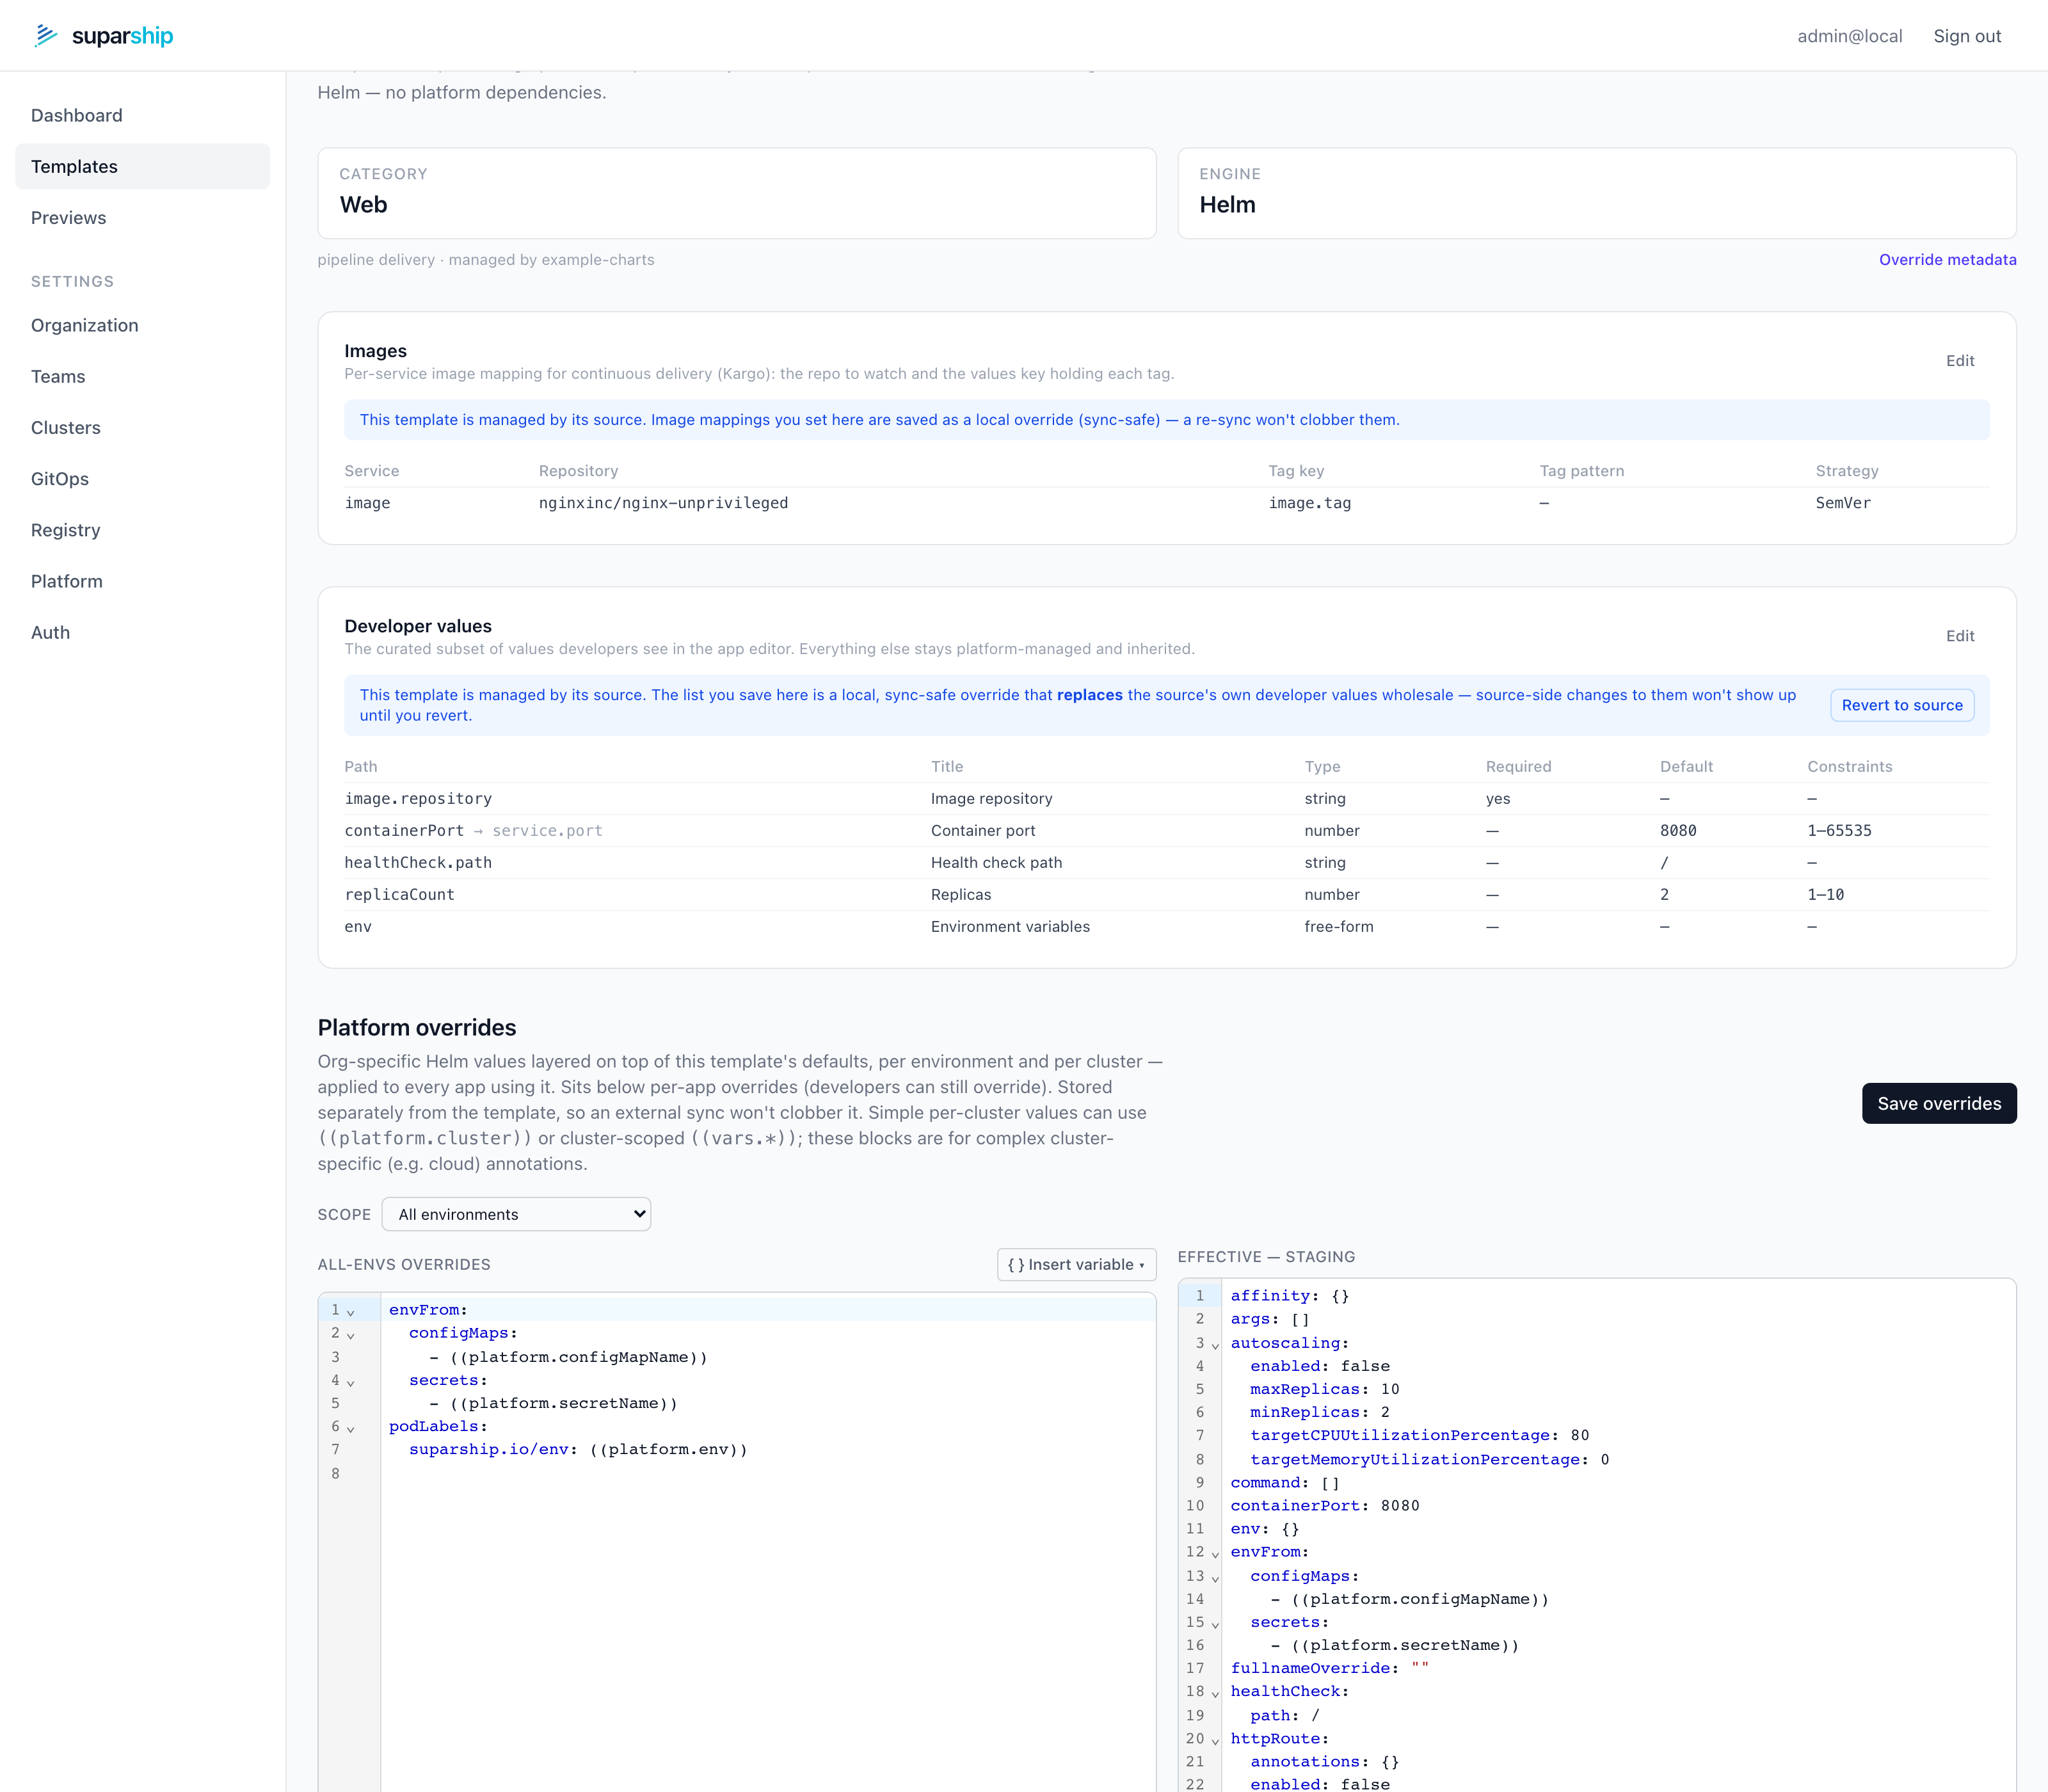Open Auth settings
Viewport: 2048px width, 1792px height.
pos(142,632)
